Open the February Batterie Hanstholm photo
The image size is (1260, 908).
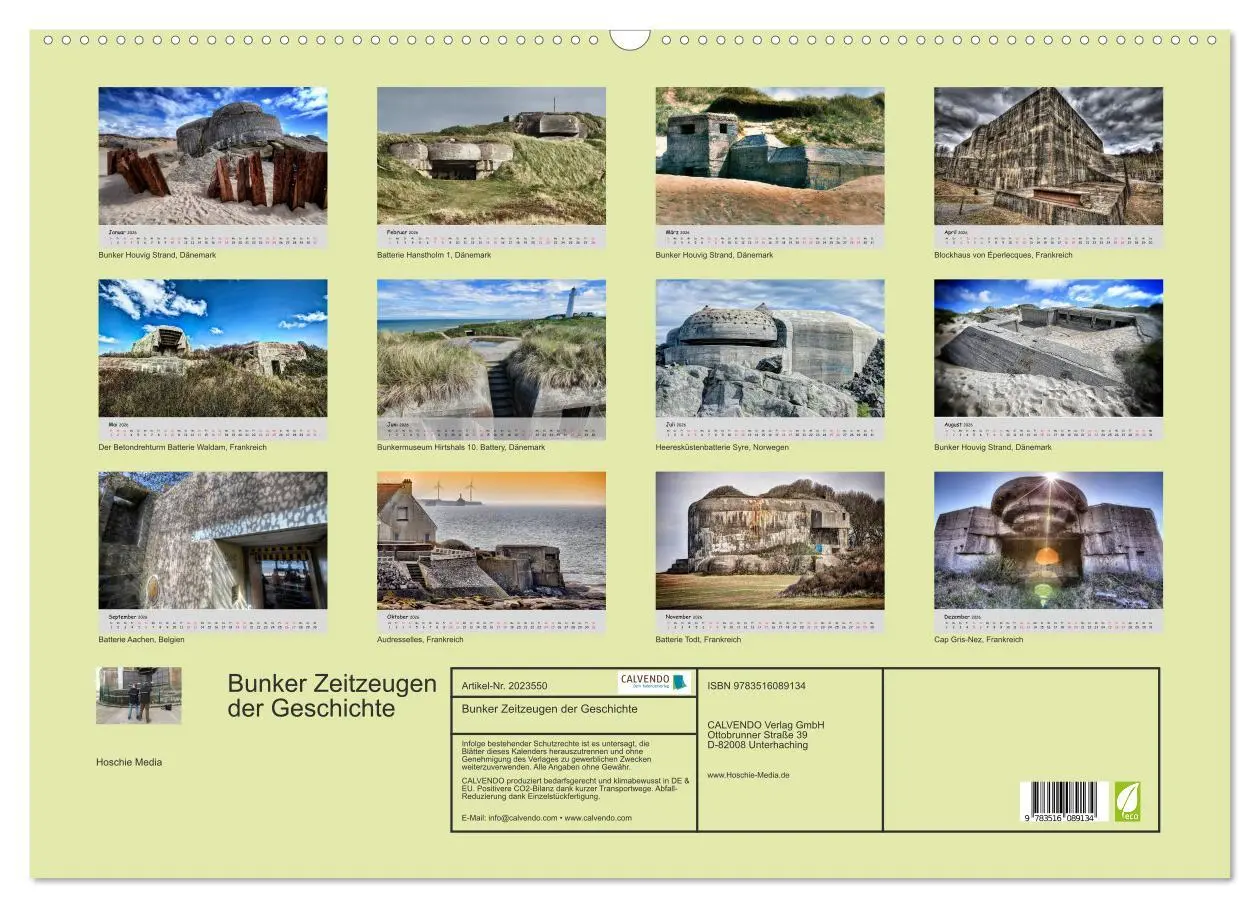(x=491, y=156)
